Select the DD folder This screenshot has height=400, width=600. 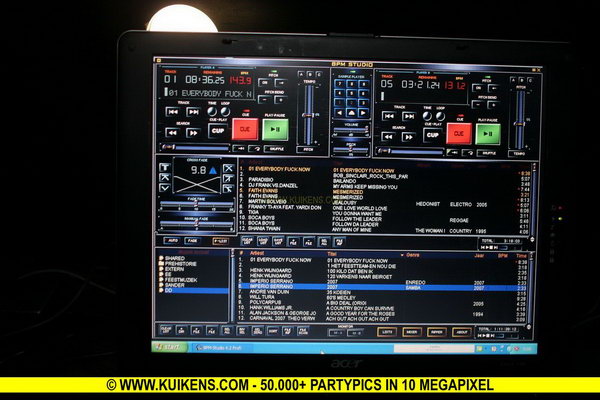pyautogui.click(x=193, y=291)
